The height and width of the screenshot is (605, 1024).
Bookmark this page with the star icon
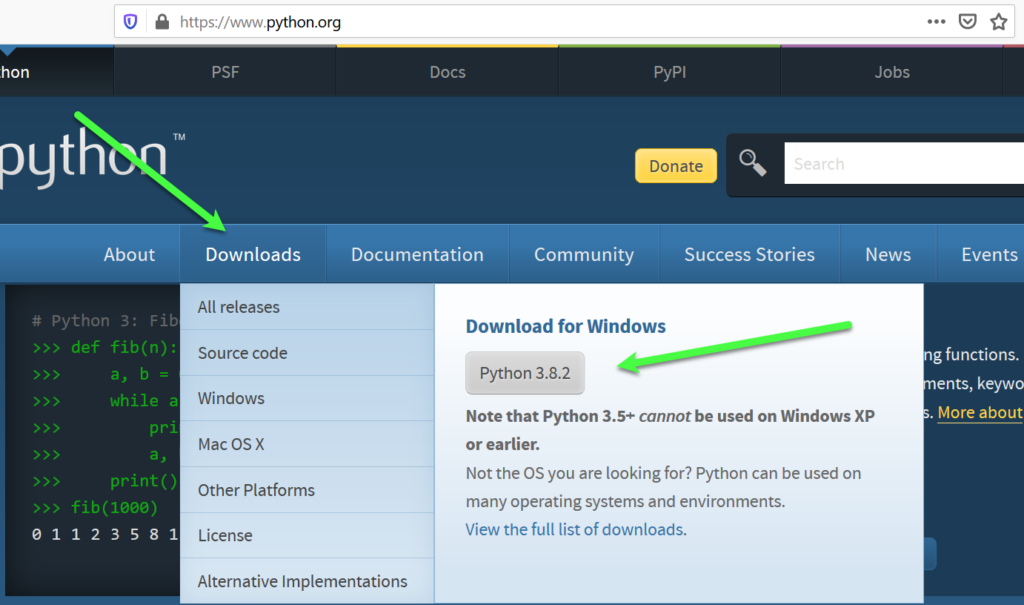pyautogui.click(x=999, y=22)
